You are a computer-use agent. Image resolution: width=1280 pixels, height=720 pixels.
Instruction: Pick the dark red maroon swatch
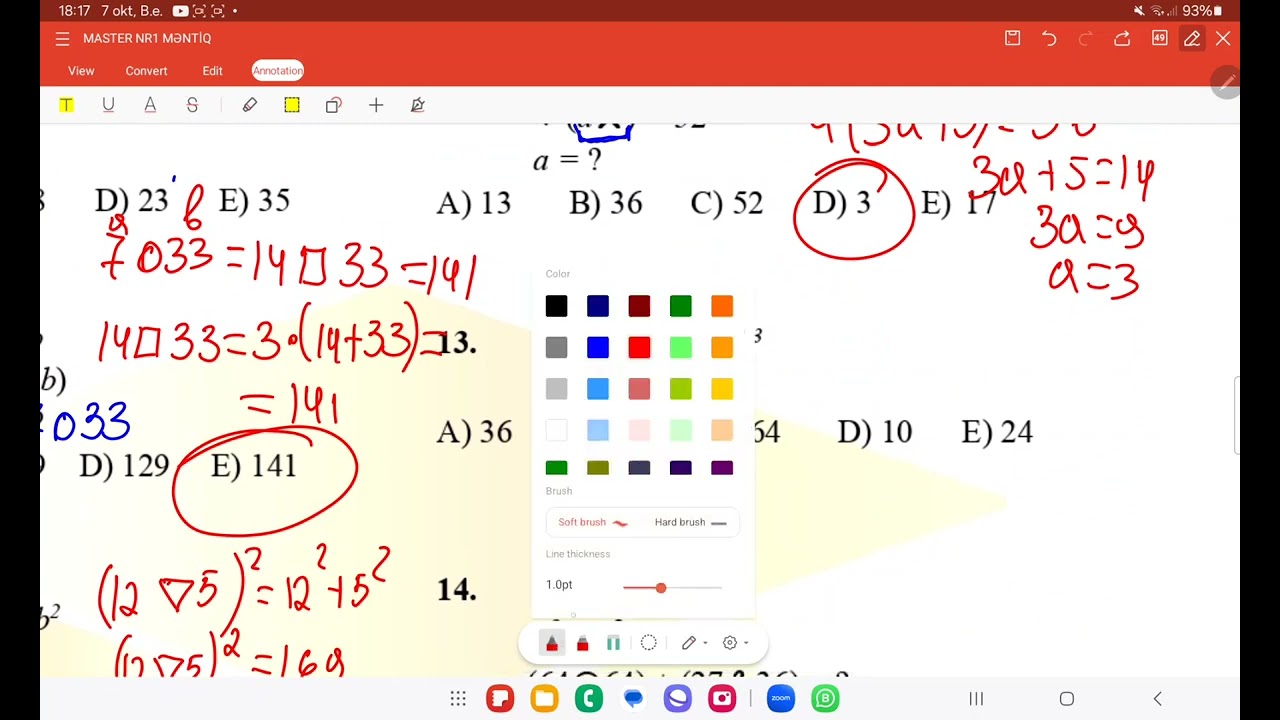tap(639, 306)
